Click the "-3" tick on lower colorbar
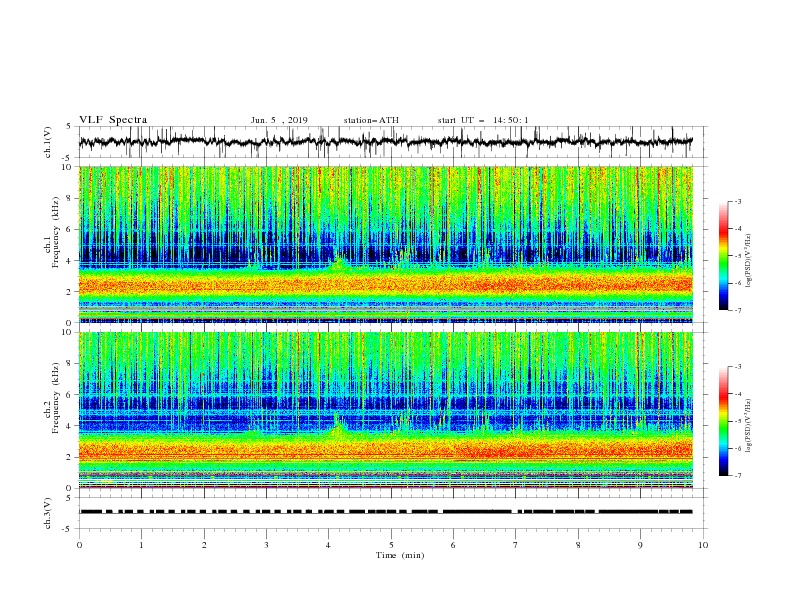Viewport: 792px width, 612px height. 737,367
